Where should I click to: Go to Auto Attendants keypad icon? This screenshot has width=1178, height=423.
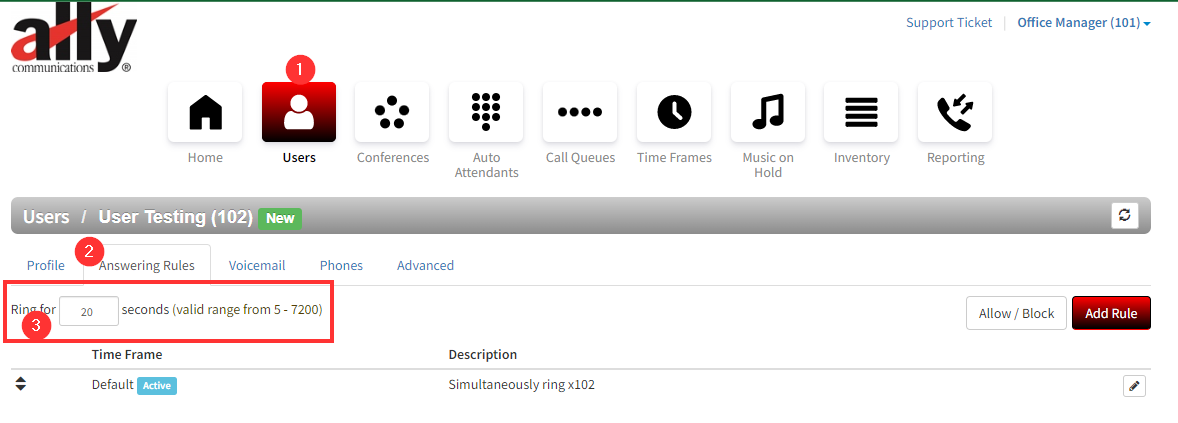pos(486,112)
